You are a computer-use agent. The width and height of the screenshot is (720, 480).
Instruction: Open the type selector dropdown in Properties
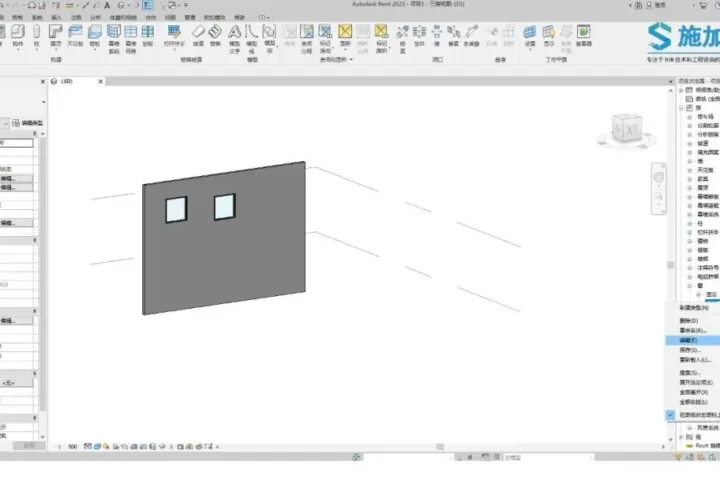tap(44, 102)
